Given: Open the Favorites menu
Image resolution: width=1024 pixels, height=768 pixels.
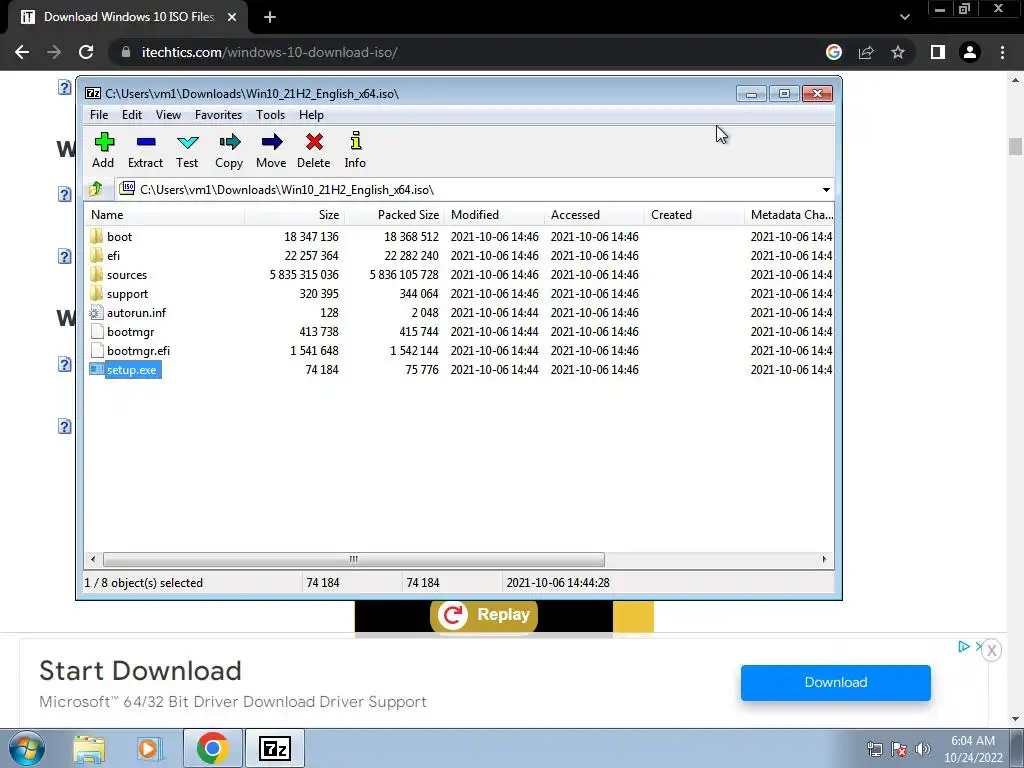Looking at the screenshot, I should tap(218, 115).
